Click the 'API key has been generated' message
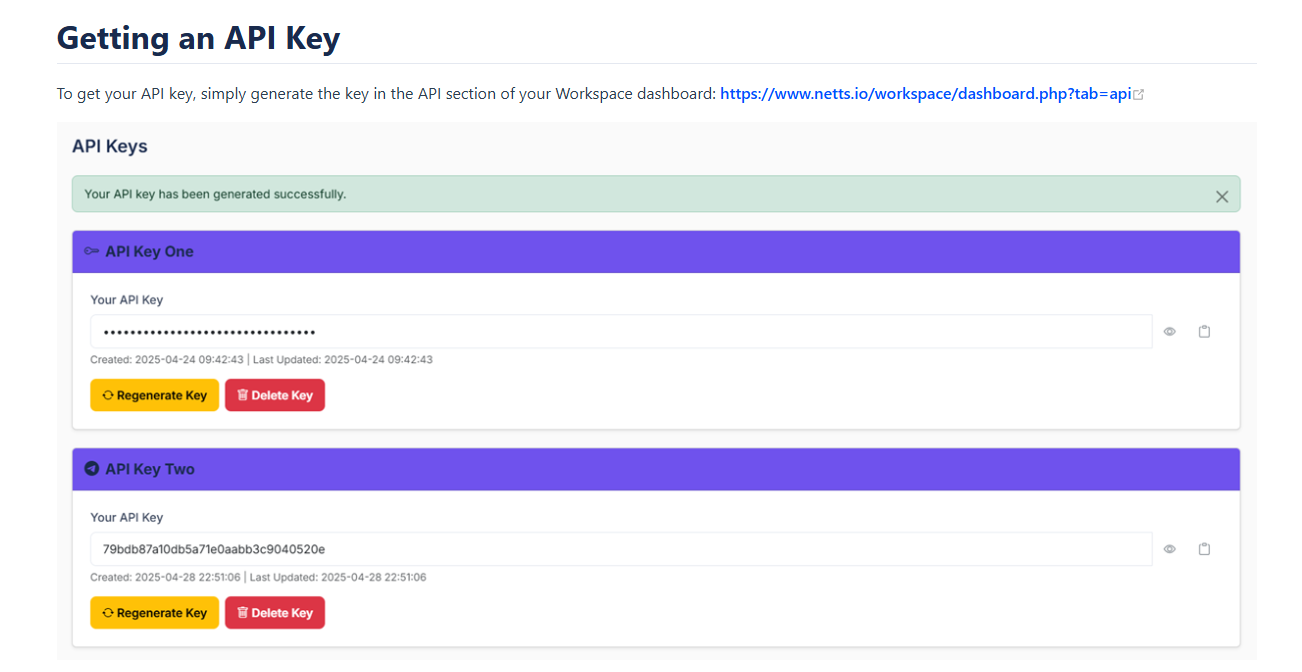The image size is (1302, 672). 215,194
